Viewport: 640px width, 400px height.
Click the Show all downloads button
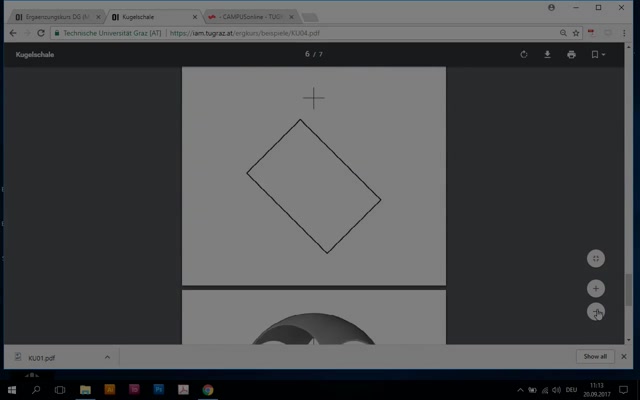click(595, 356)
